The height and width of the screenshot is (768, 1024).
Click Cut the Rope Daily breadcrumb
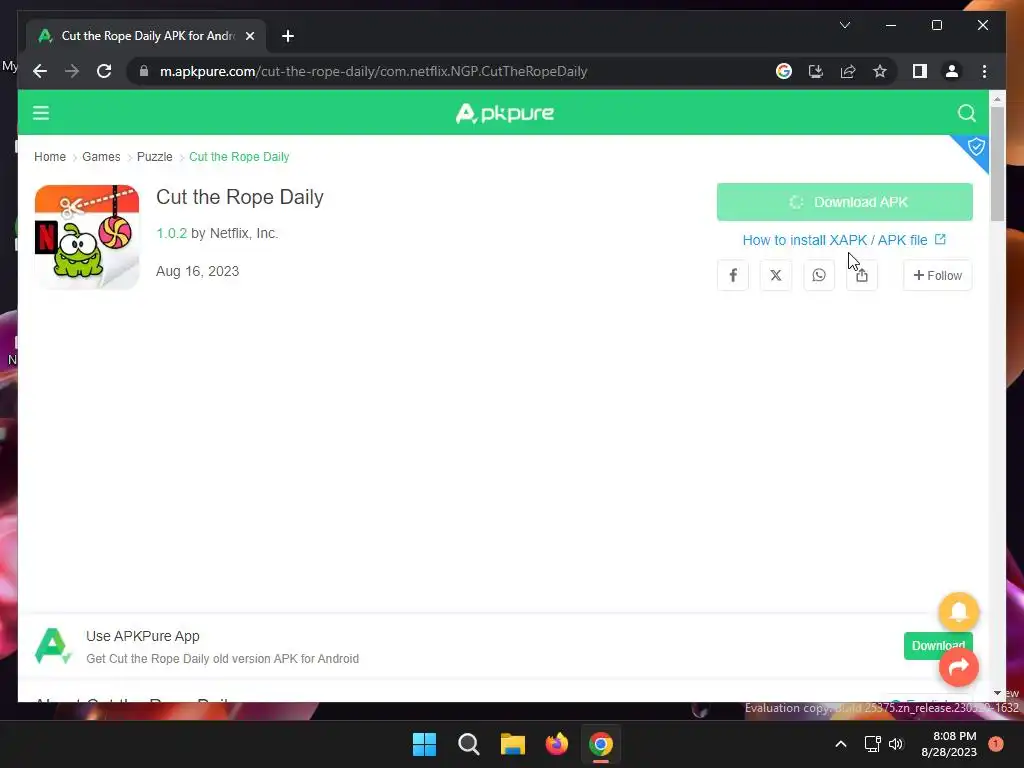pyautogui.click(x=239, y=157)
